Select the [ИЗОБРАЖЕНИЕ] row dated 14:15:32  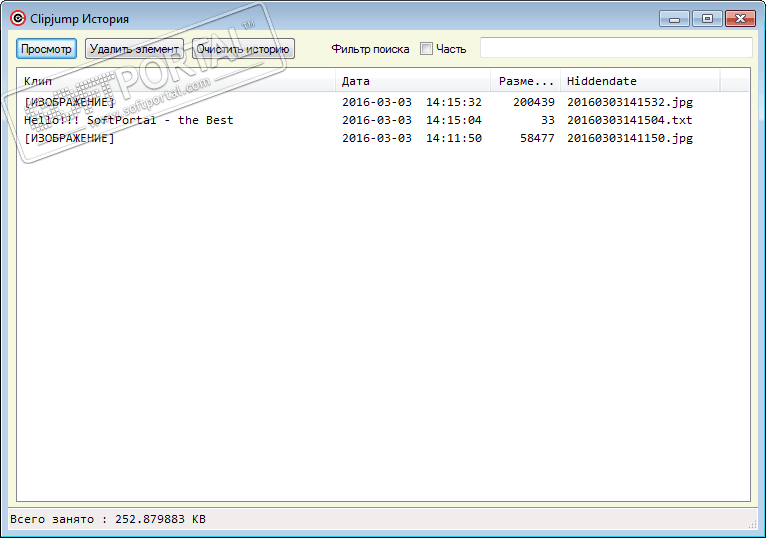tap(383, 102)
